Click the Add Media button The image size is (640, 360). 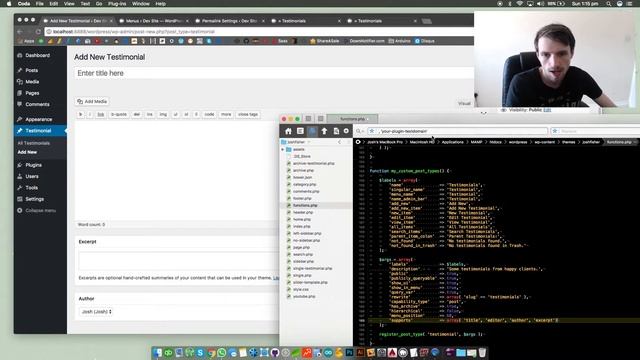[92, 101]
